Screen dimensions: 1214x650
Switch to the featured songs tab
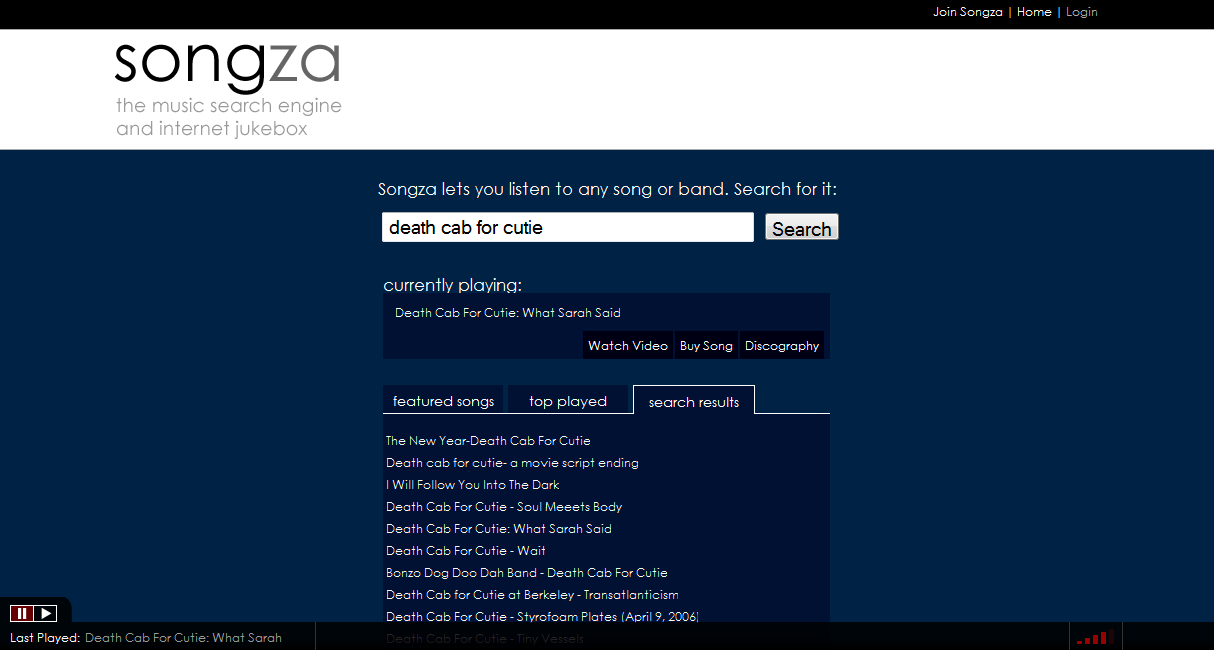pyautogui.click(x=443, y=400)
